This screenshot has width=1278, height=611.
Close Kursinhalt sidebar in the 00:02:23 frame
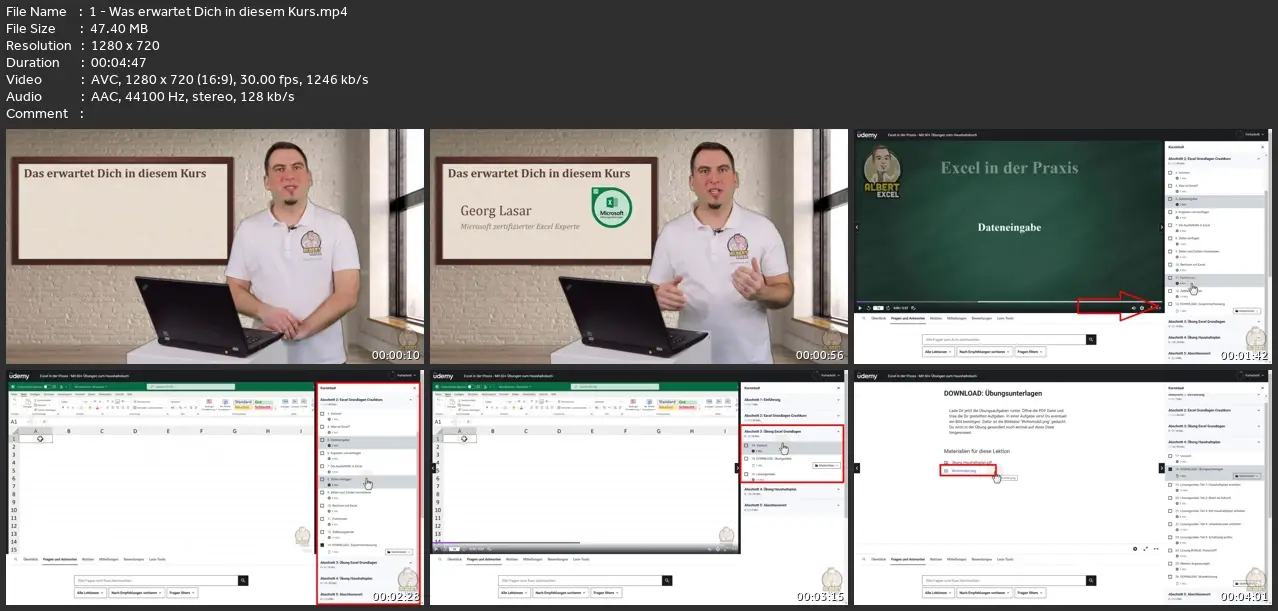point(414,388)
